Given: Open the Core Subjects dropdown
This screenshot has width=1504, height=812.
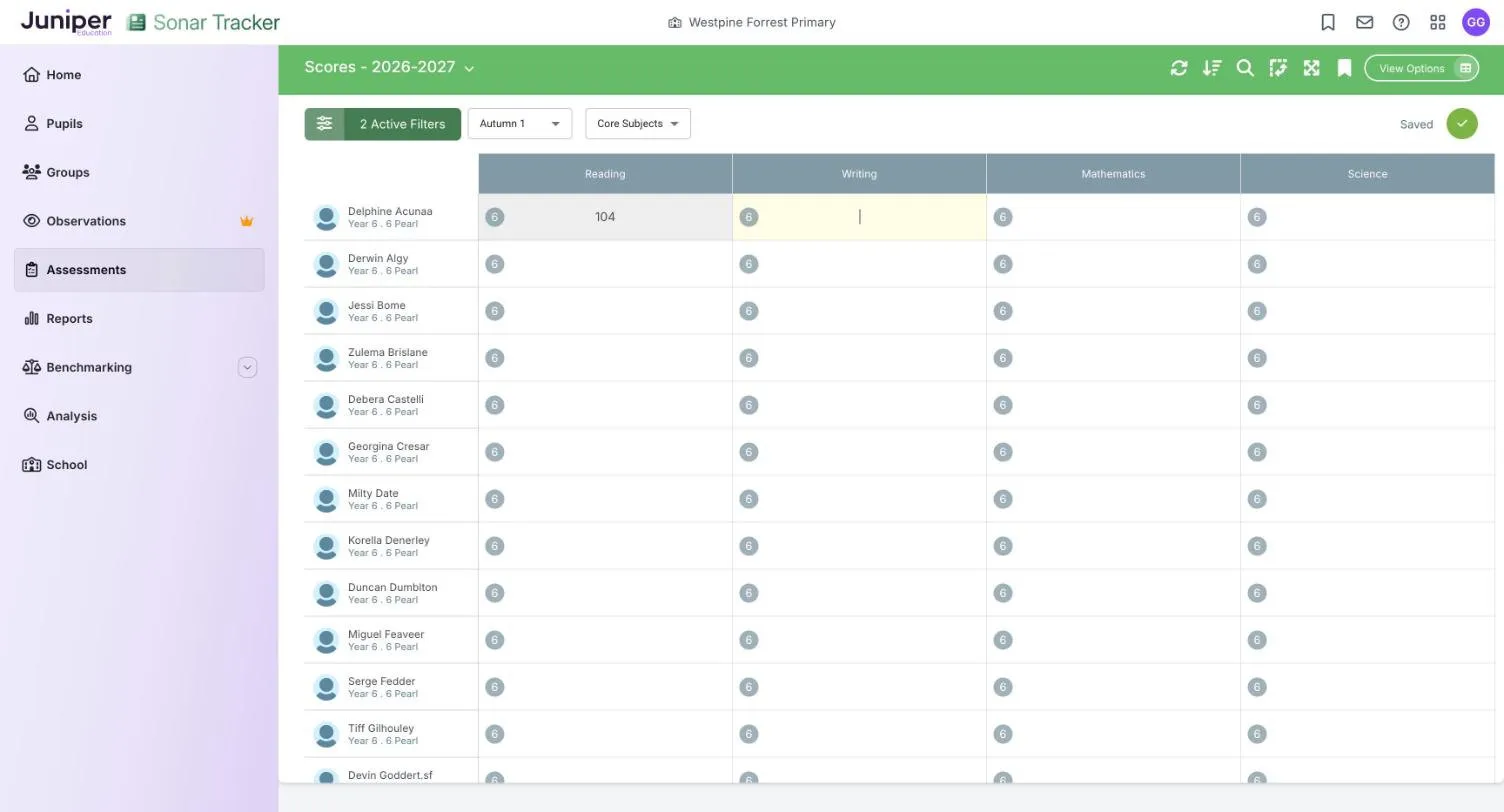Looking at the screenshot, I should (x=638, y=124).
